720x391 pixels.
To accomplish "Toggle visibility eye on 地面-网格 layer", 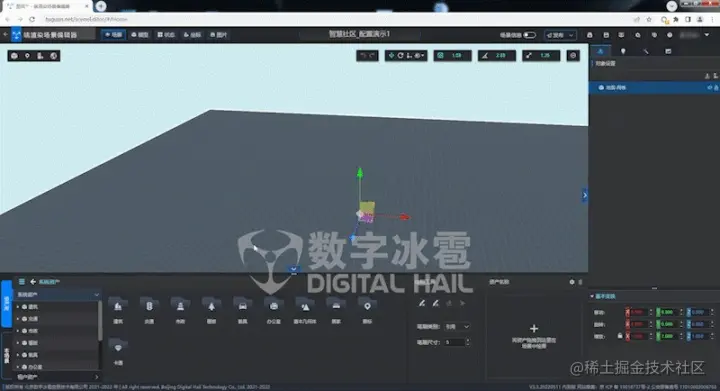I will (709, 88).
